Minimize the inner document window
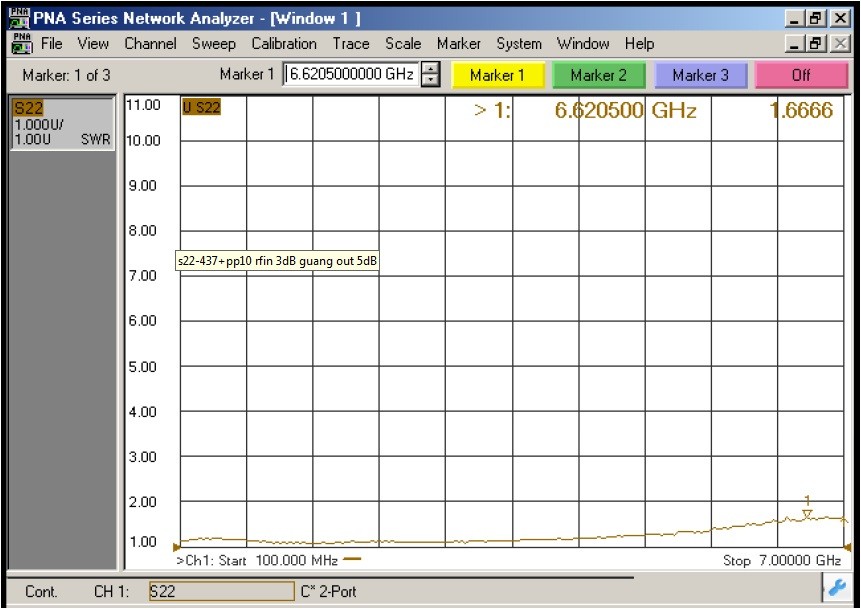861x609 pixels. click(x=795, y=43)
